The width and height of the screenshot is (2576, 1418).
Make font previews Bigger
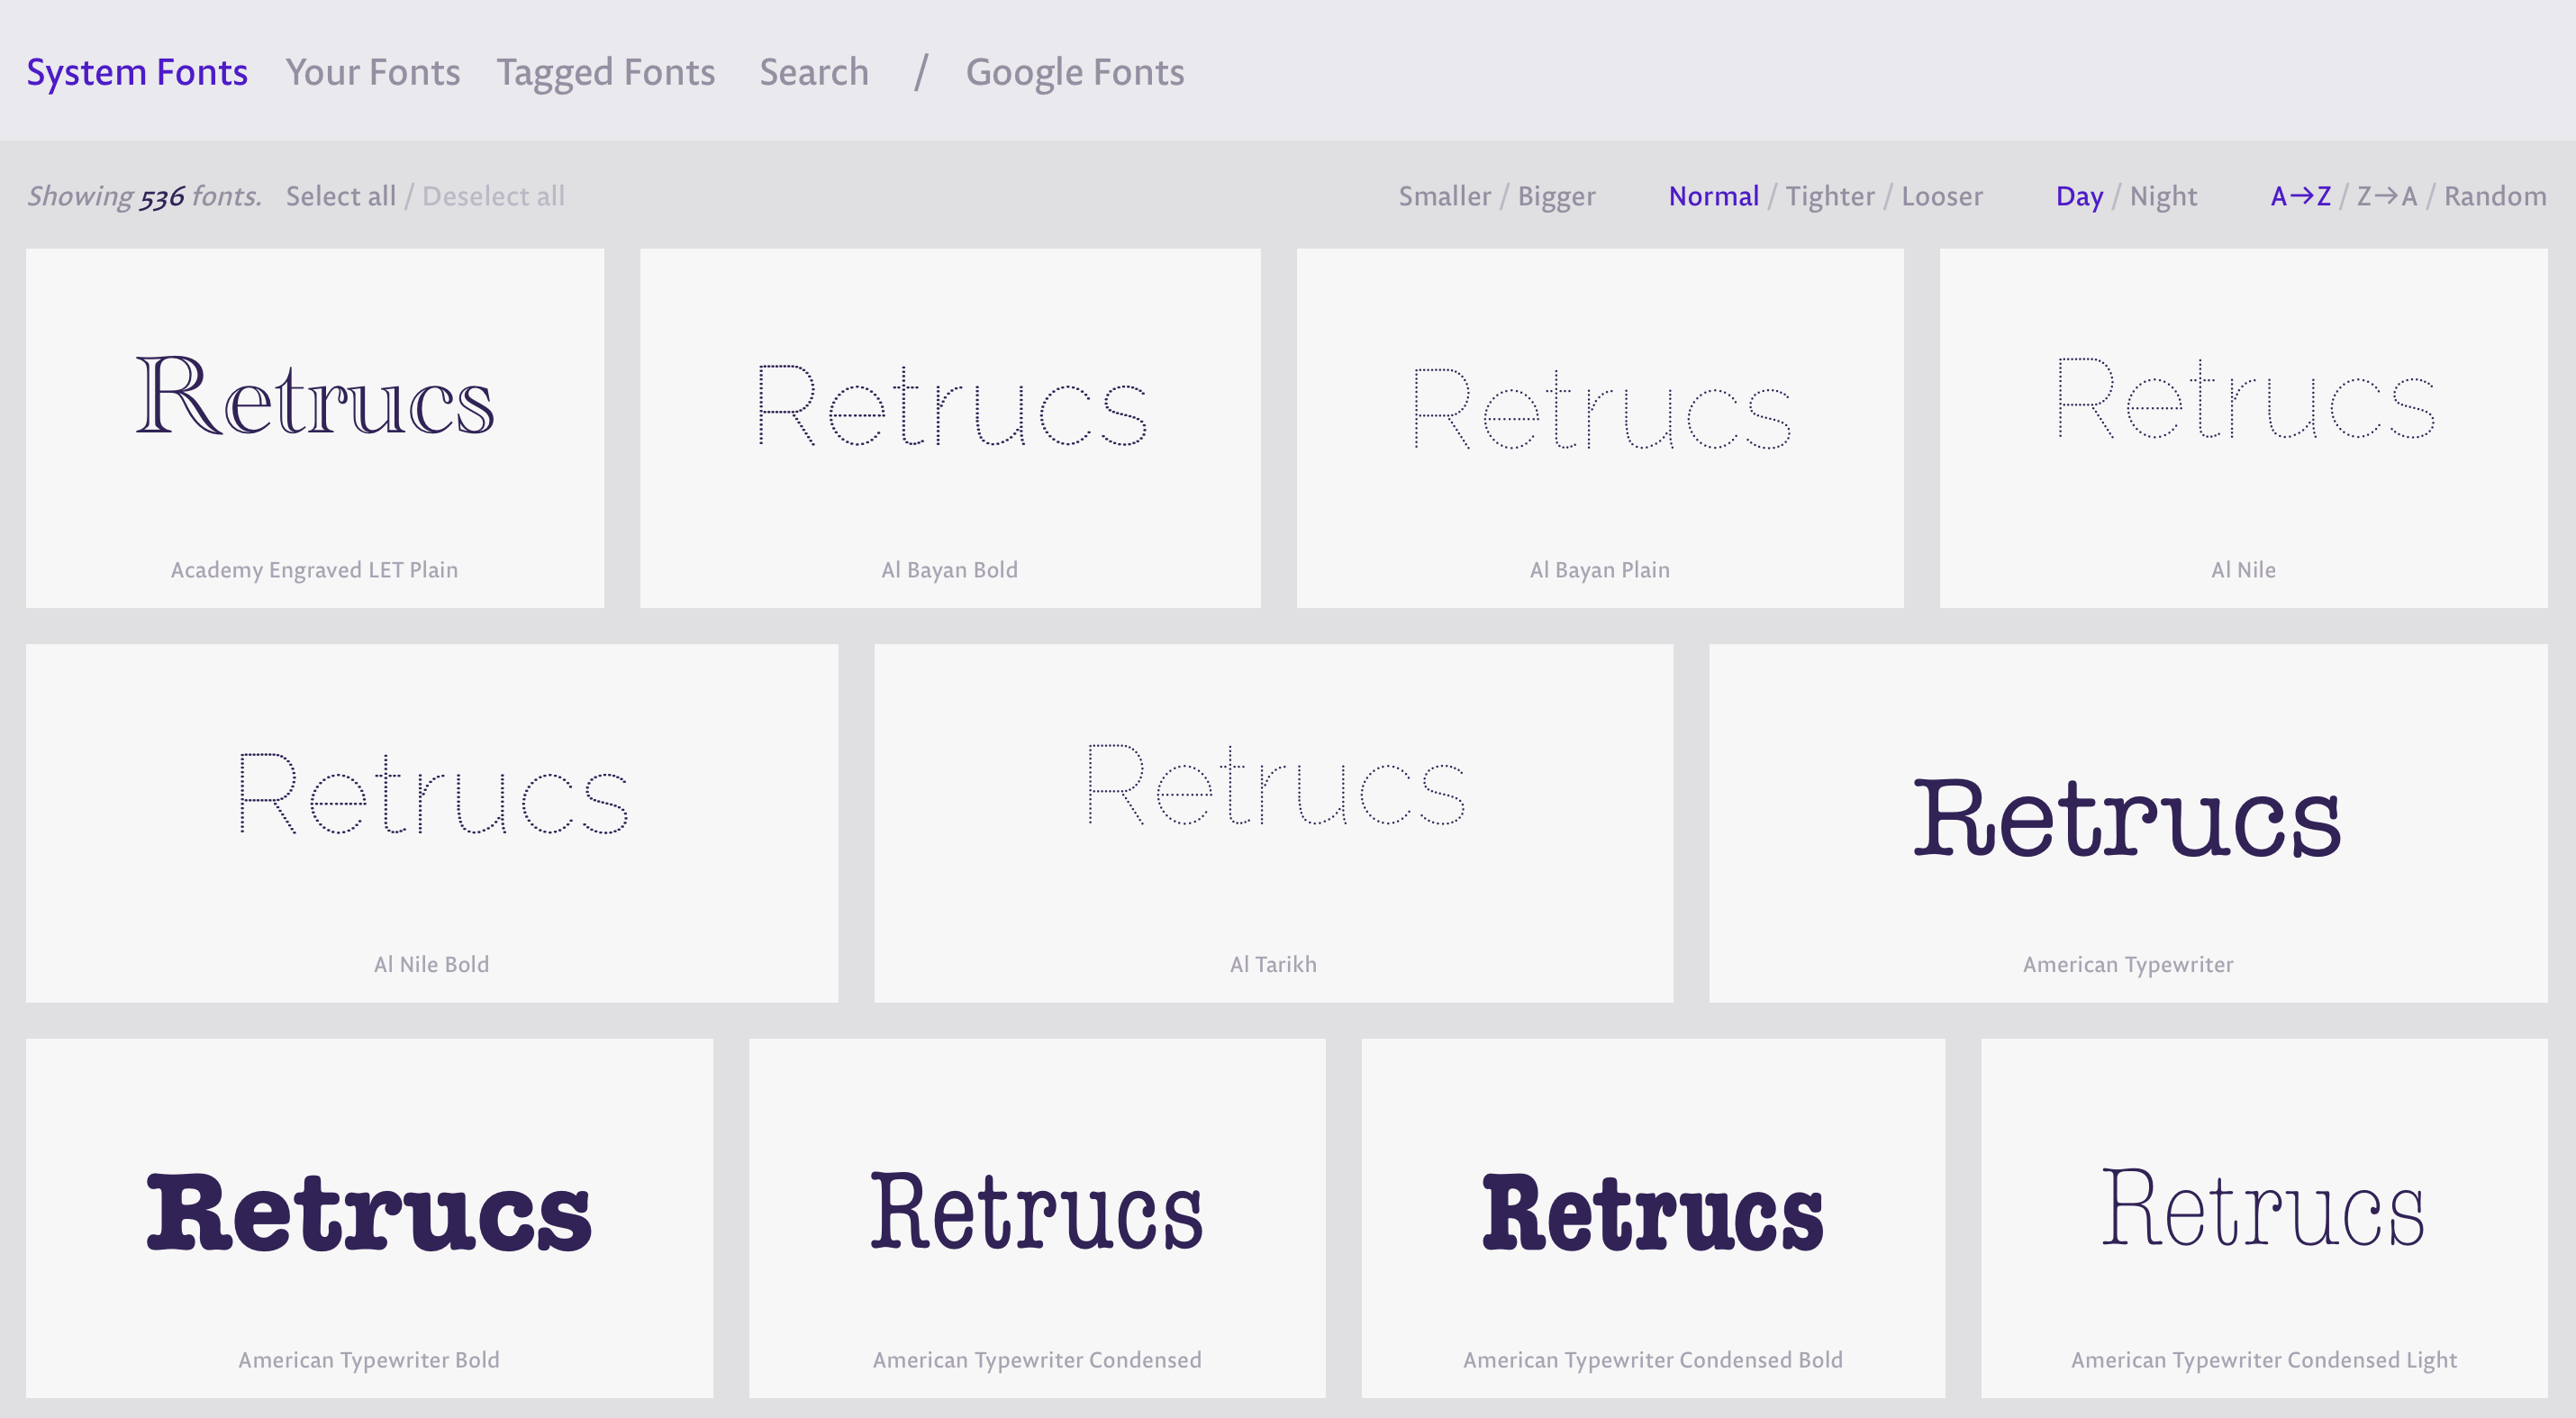pyautogui.click(x=1556, y=196)
